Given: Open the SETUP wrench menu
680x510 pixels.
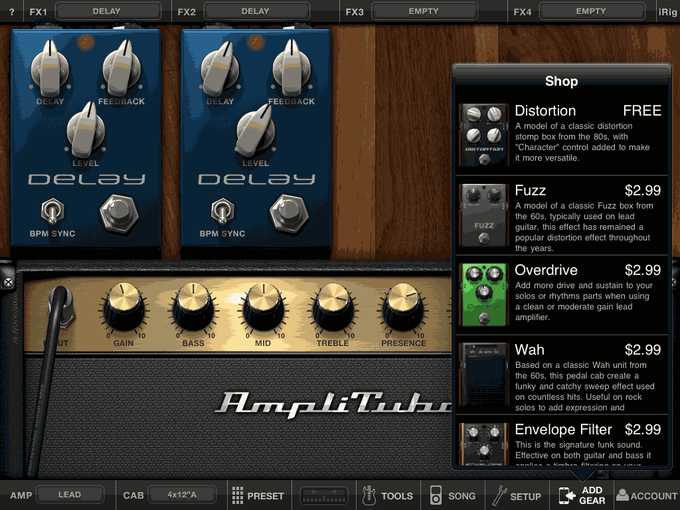Looking at the screenshot, I should pyautogui.click(x=517, y=495).
